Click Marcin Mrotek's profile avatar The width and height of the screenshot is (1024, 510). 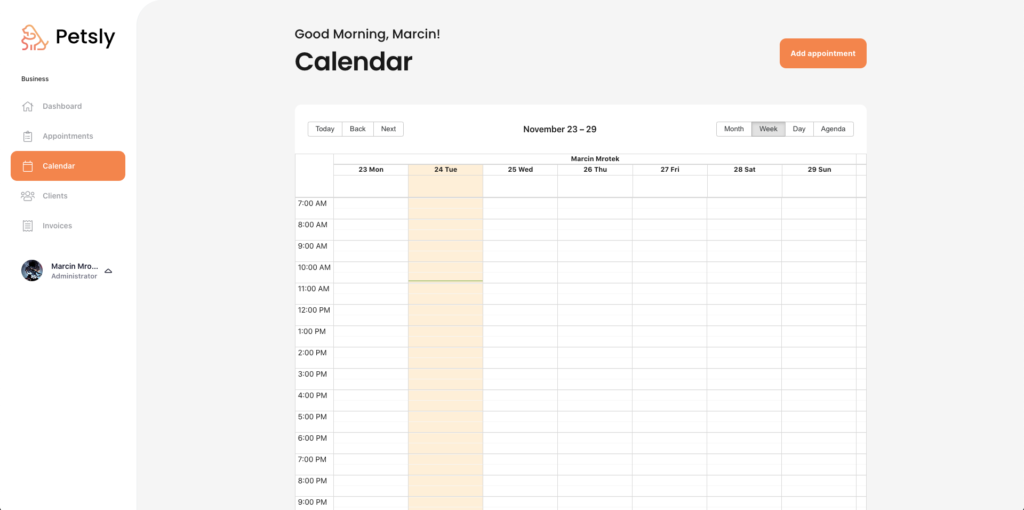click(x=32, y=270)
